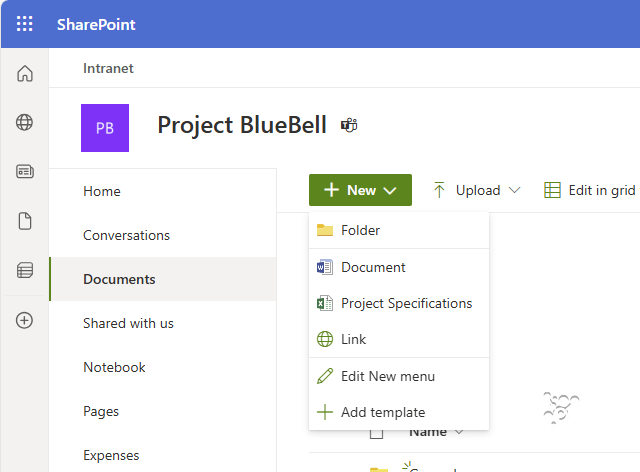
Task: Click the globe icon beside Link
Action: pyautogui.click(x=325, y=339)
